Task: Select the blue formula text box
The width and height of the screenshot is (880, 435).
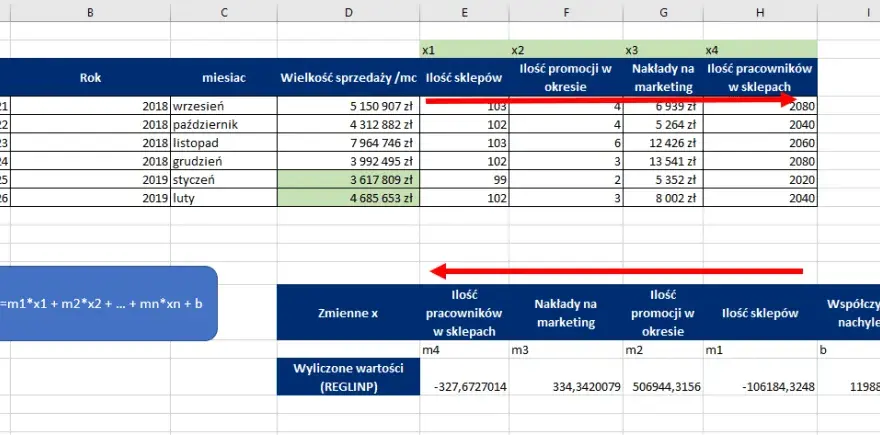Action: 107,303
